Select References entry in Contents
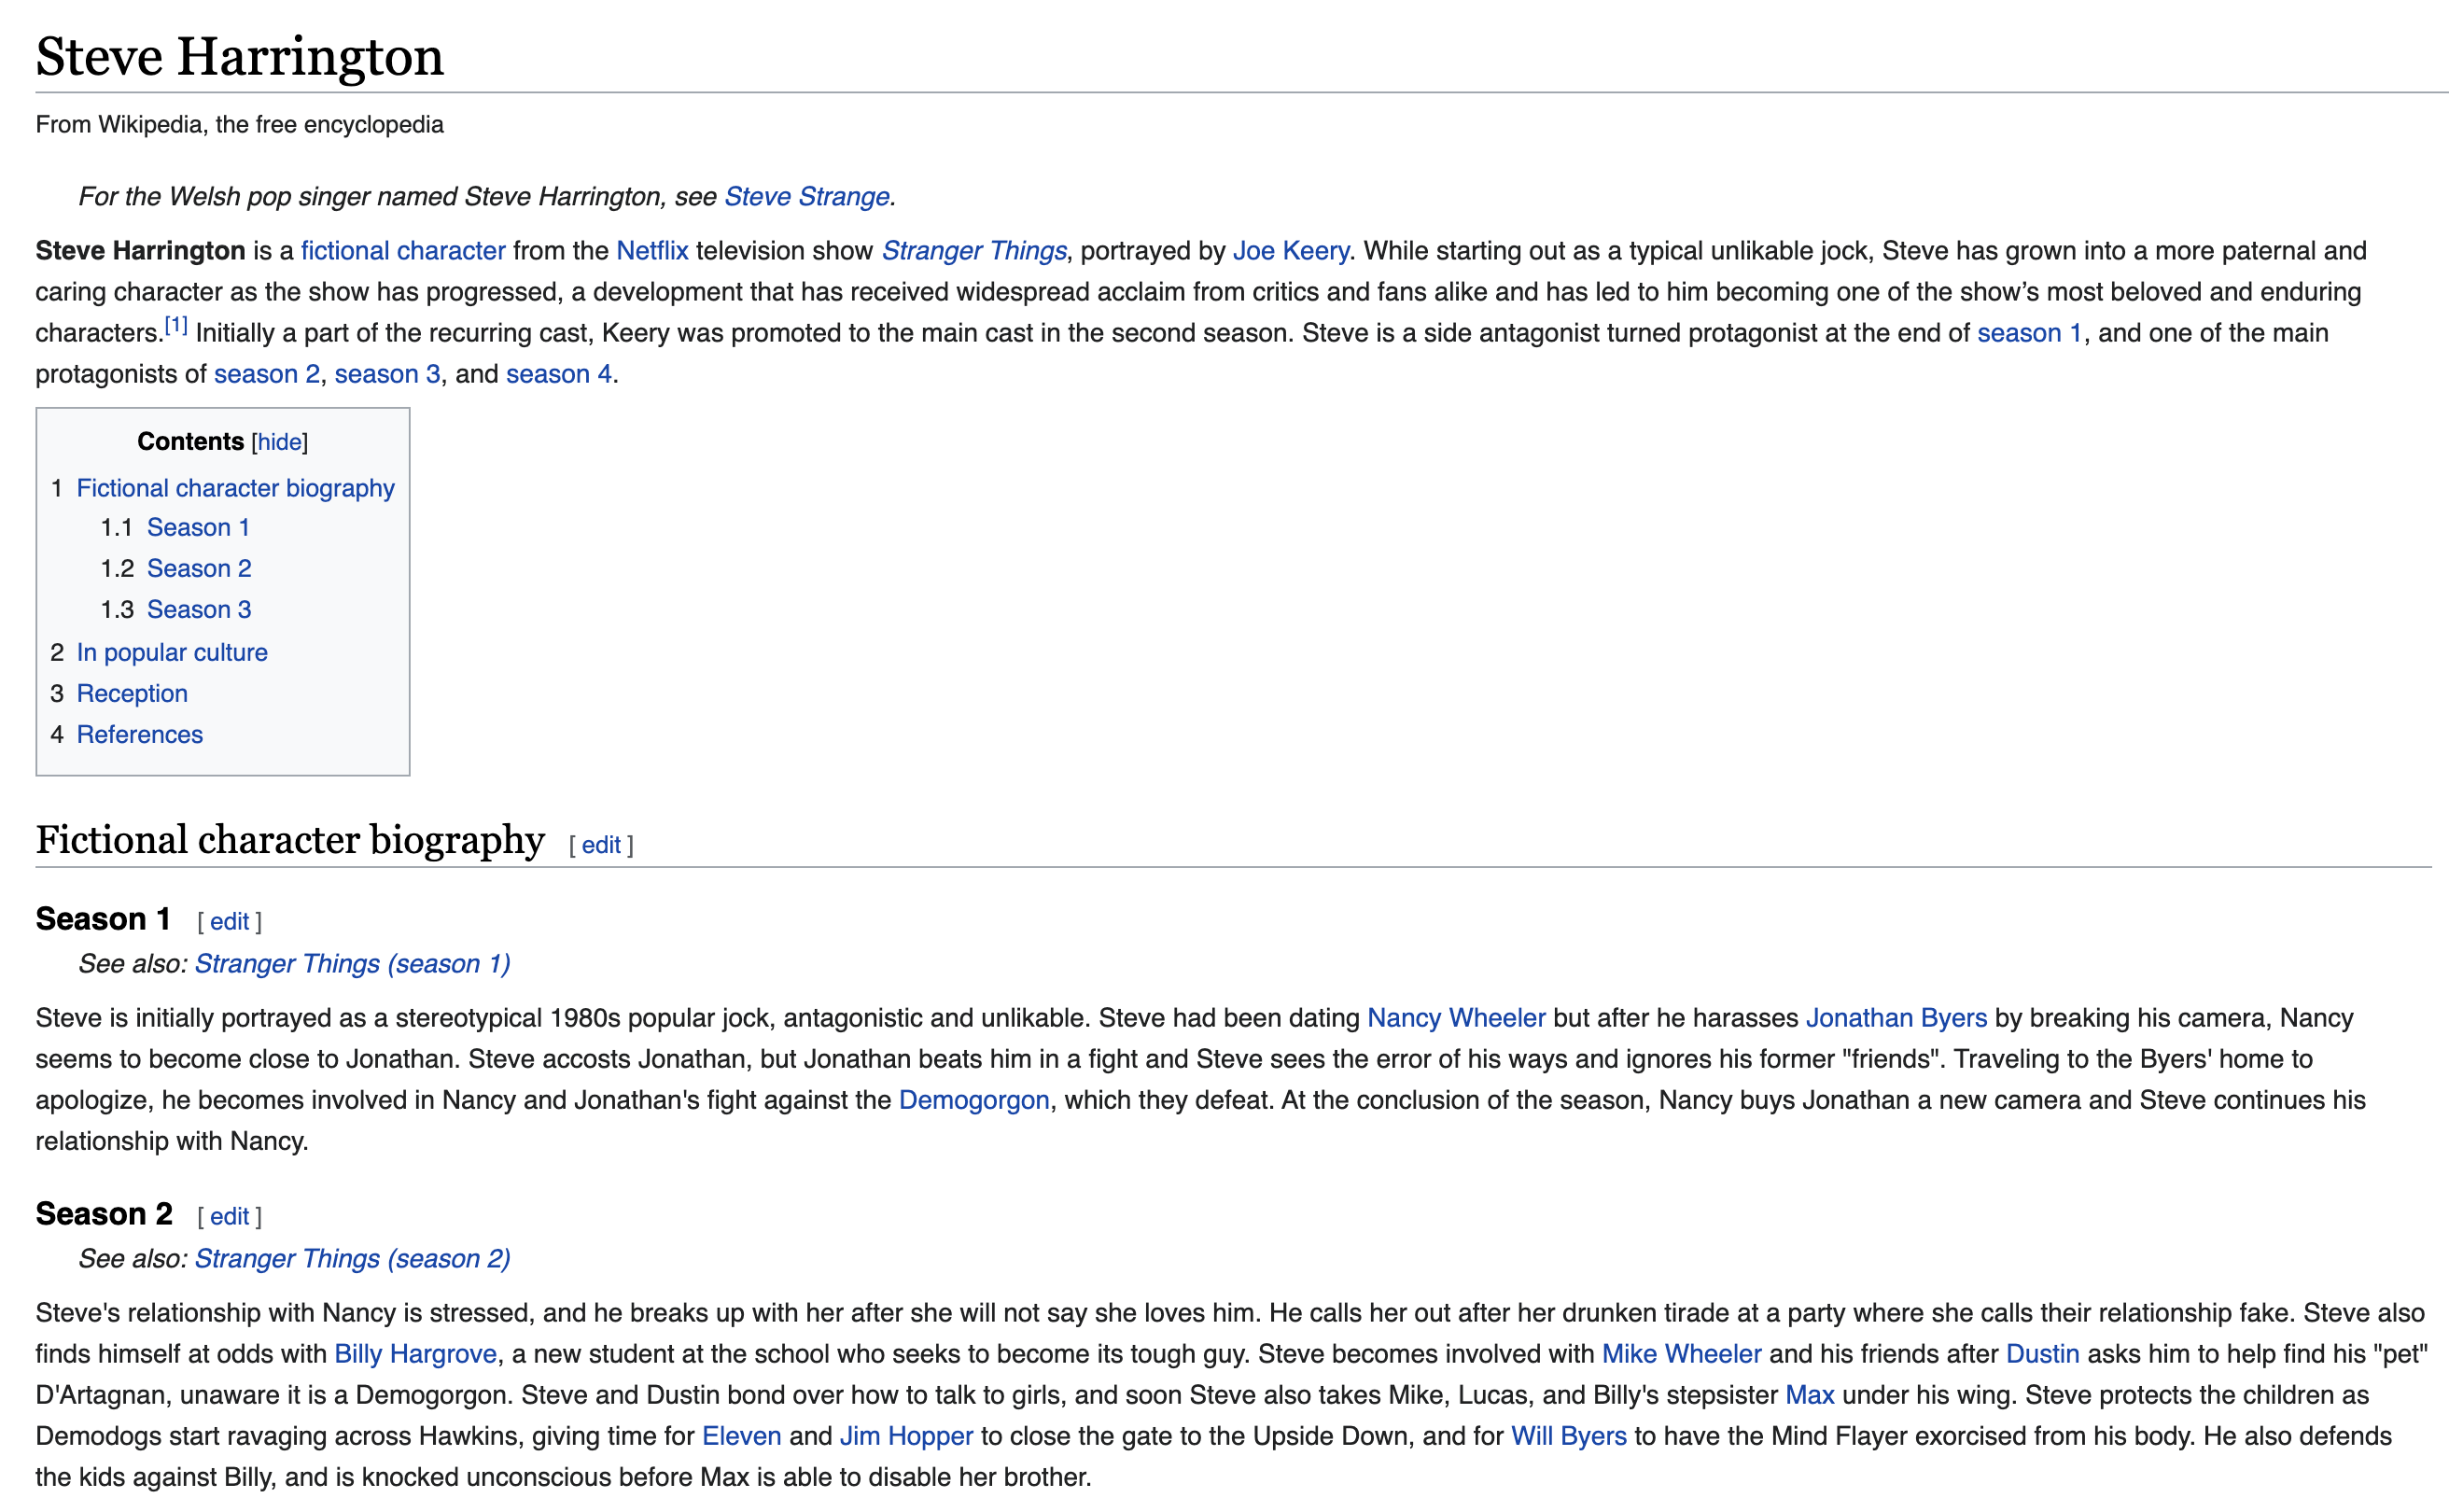The width and height of the screenshot is (2449, 1512). pyautogui.click(x=138, y=733)
